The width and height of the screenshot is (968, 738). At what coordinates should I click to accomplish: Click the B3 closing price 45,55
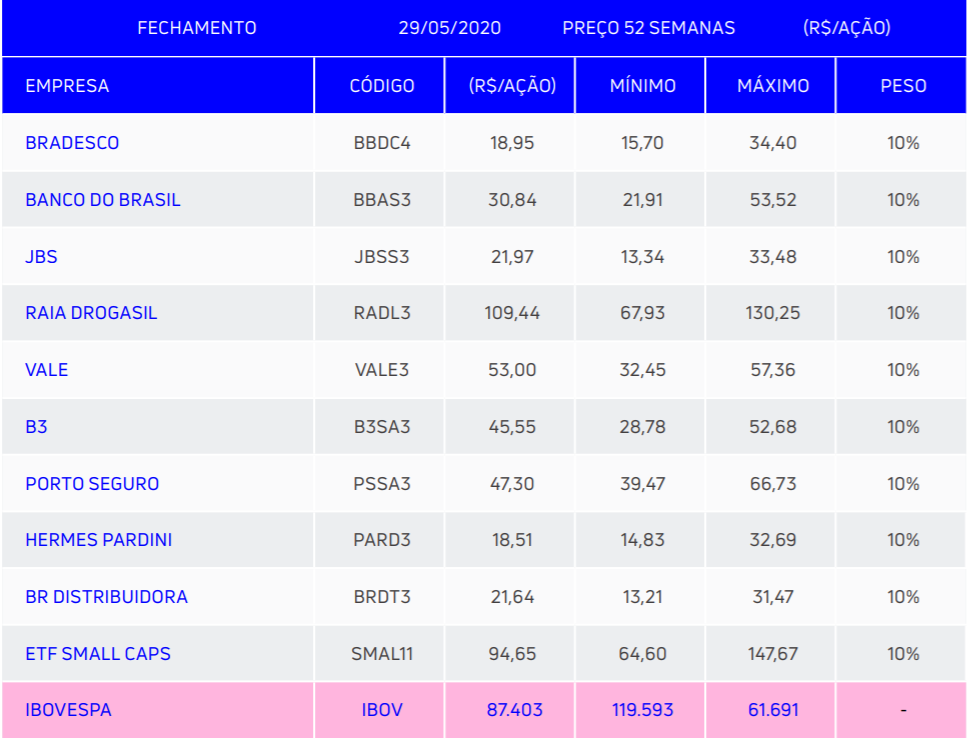512,426
